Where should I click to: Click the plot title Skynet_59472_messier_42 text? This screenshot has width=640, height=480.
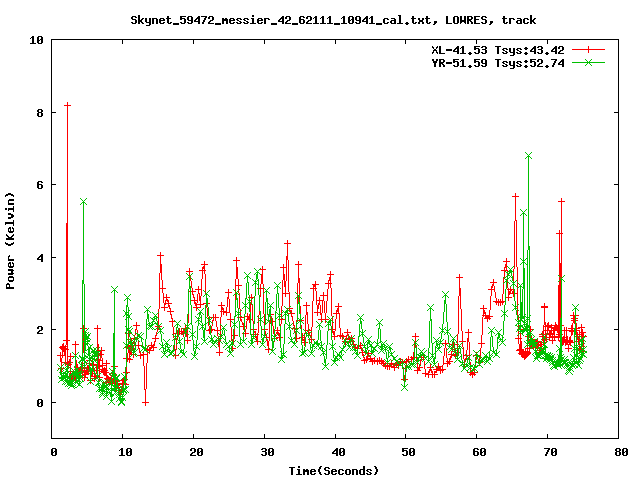click(x=333, y=20)
